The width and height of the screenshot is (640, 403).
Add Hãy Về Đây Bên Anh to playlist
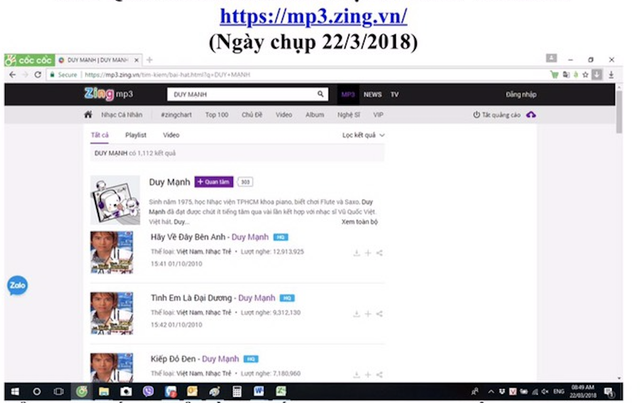click(368, 253)
